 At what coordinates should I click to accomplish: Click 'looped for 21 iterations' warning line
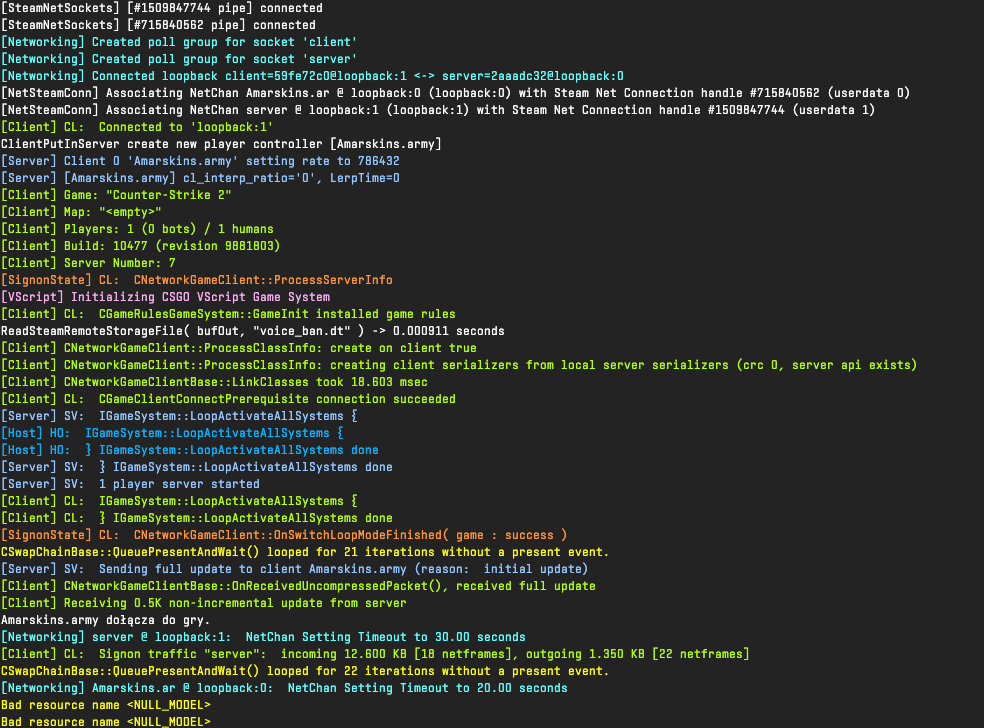(305, 552)
